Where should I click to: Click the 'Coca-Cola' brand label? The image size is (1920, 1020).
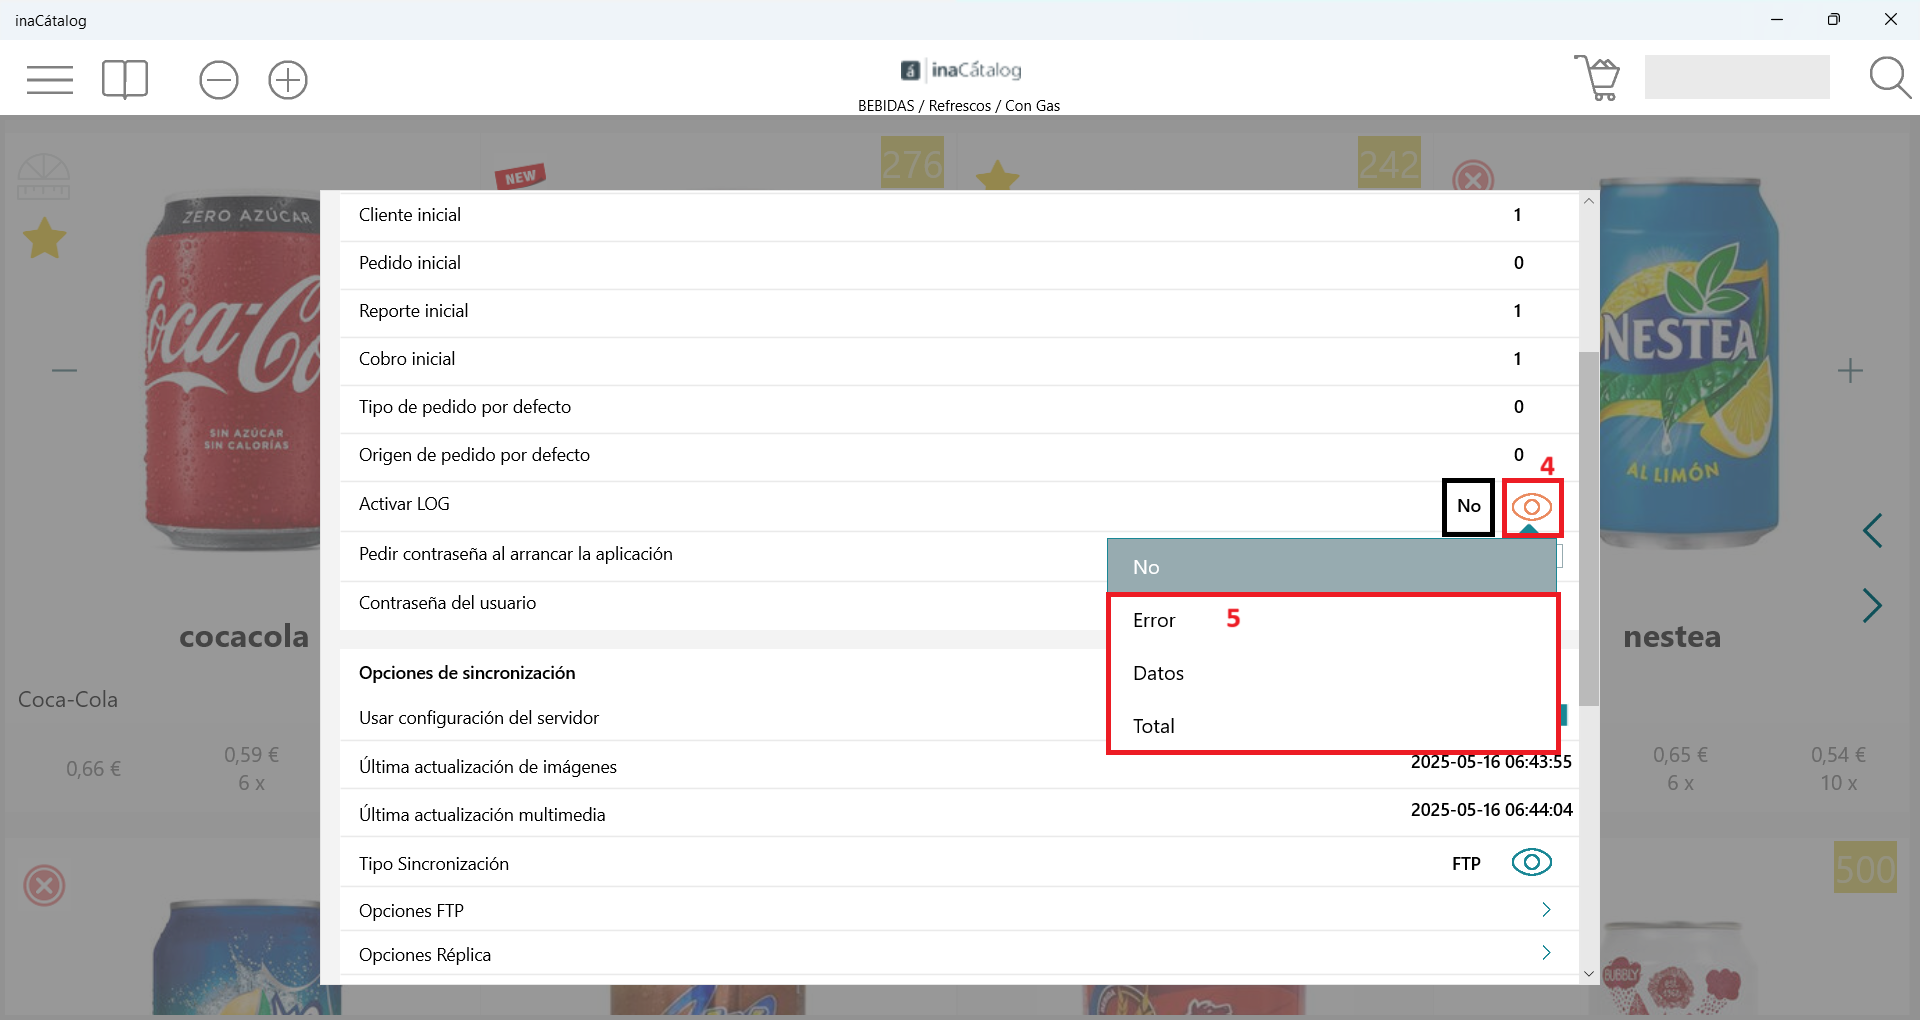coord(68,700)
